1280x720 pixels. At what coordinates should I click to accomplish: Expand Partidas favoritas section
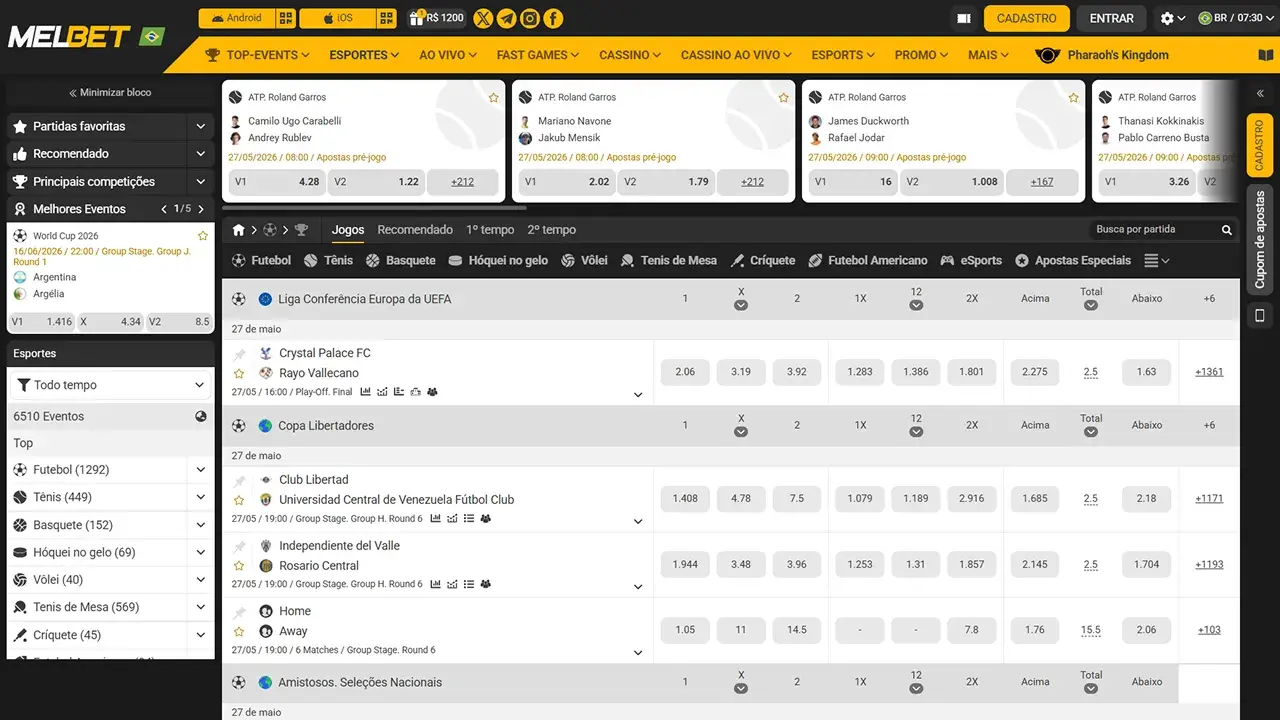(x=110, y=126)
